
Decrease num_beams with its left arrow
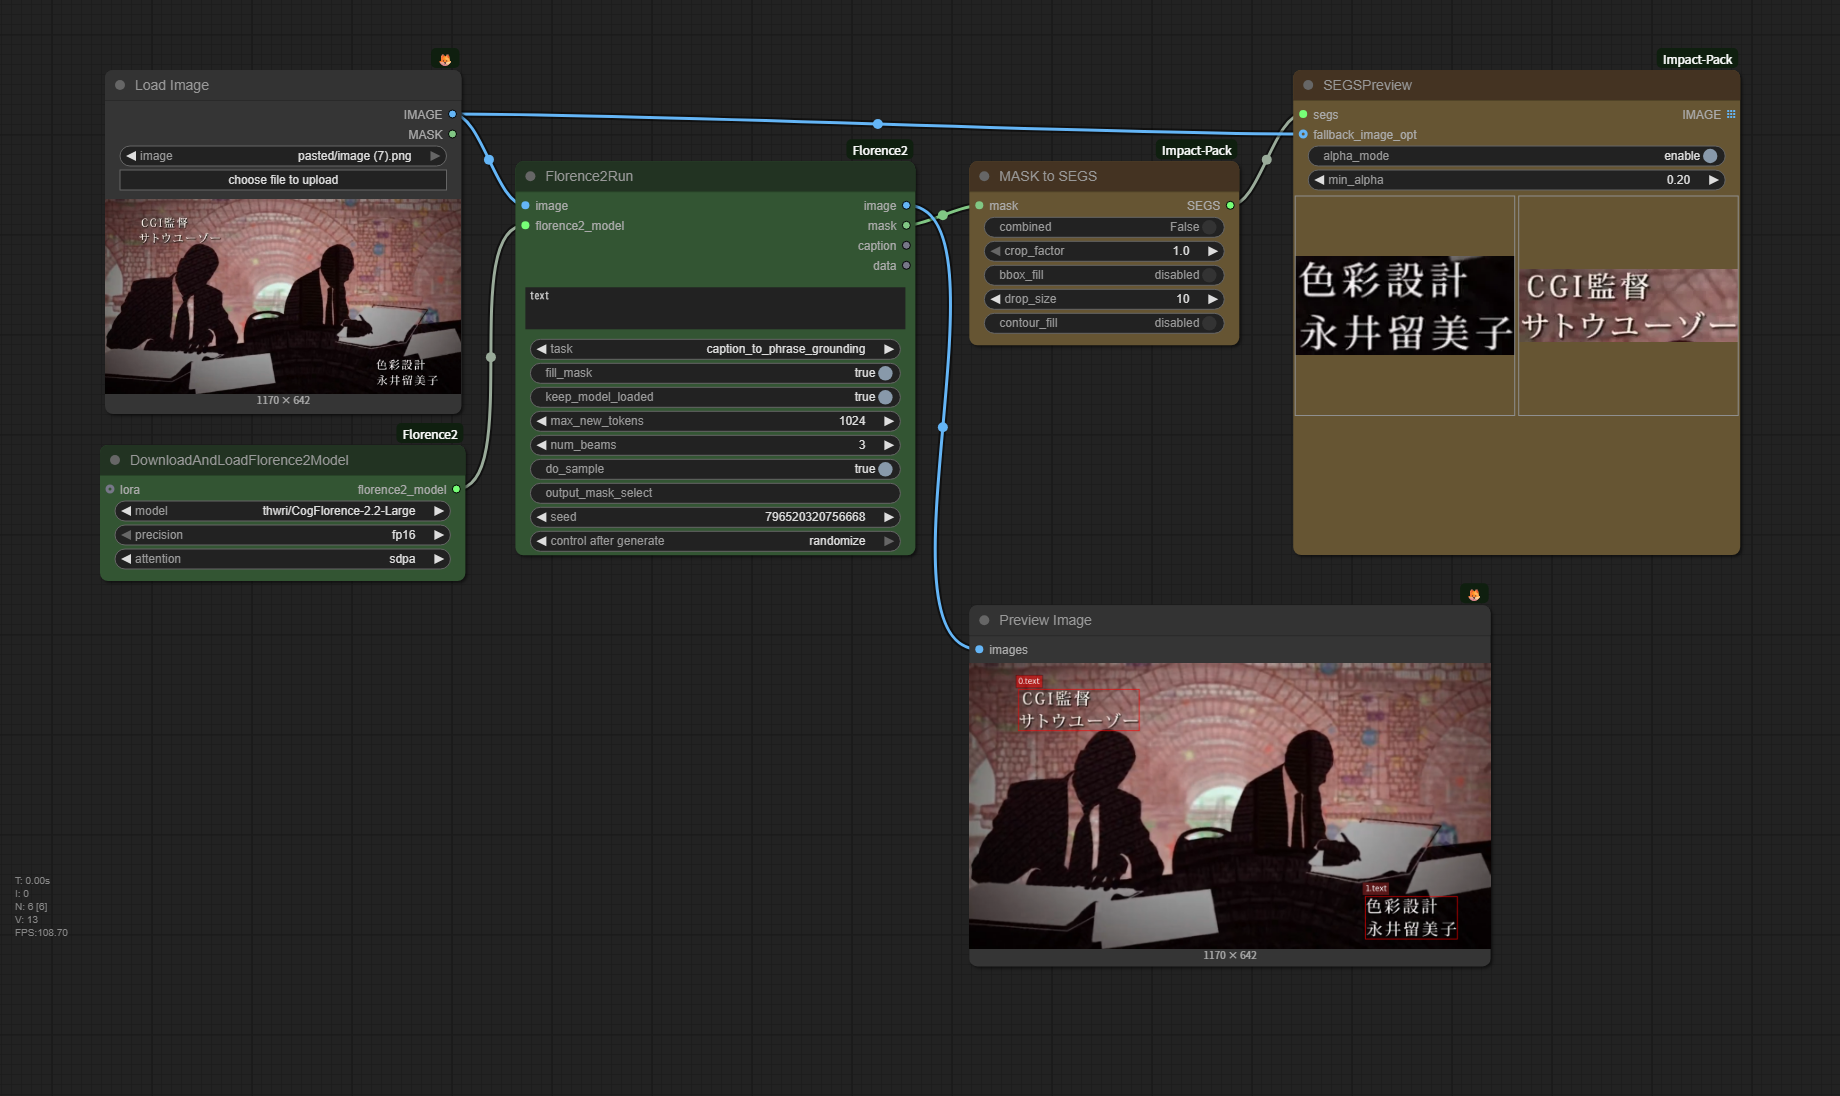tap(541, 445)
